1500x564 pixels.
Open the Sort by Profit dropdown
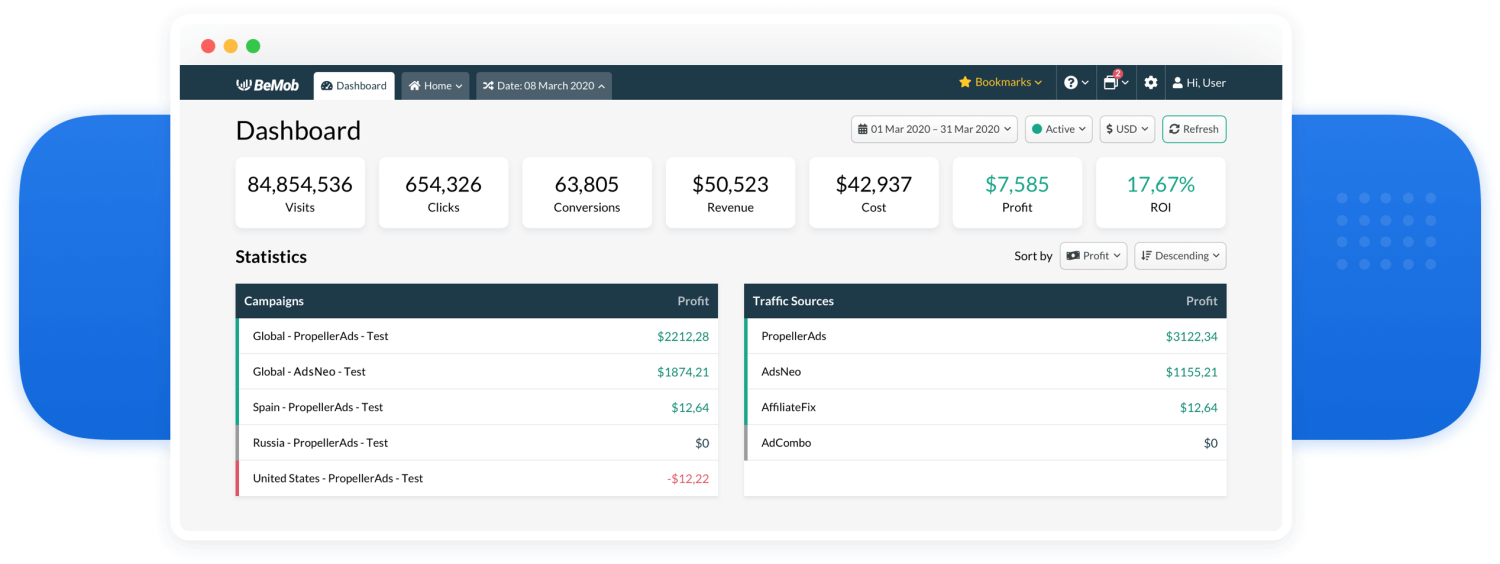[x=1094, y=256]
